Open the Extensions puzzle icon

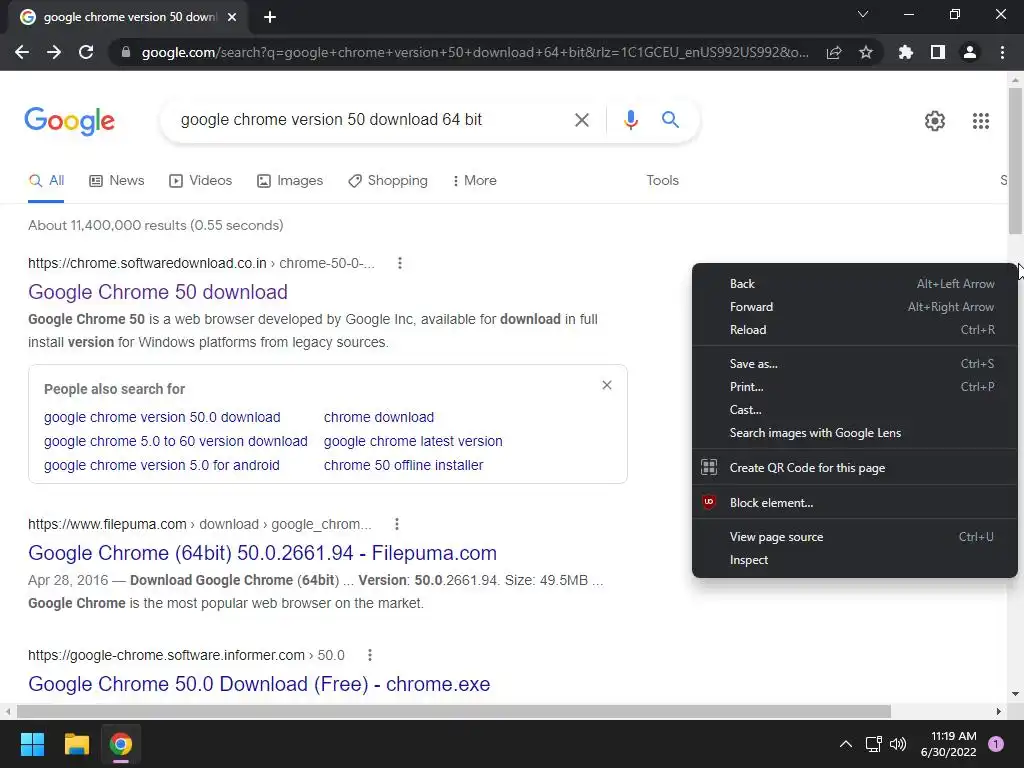[906, 52]
